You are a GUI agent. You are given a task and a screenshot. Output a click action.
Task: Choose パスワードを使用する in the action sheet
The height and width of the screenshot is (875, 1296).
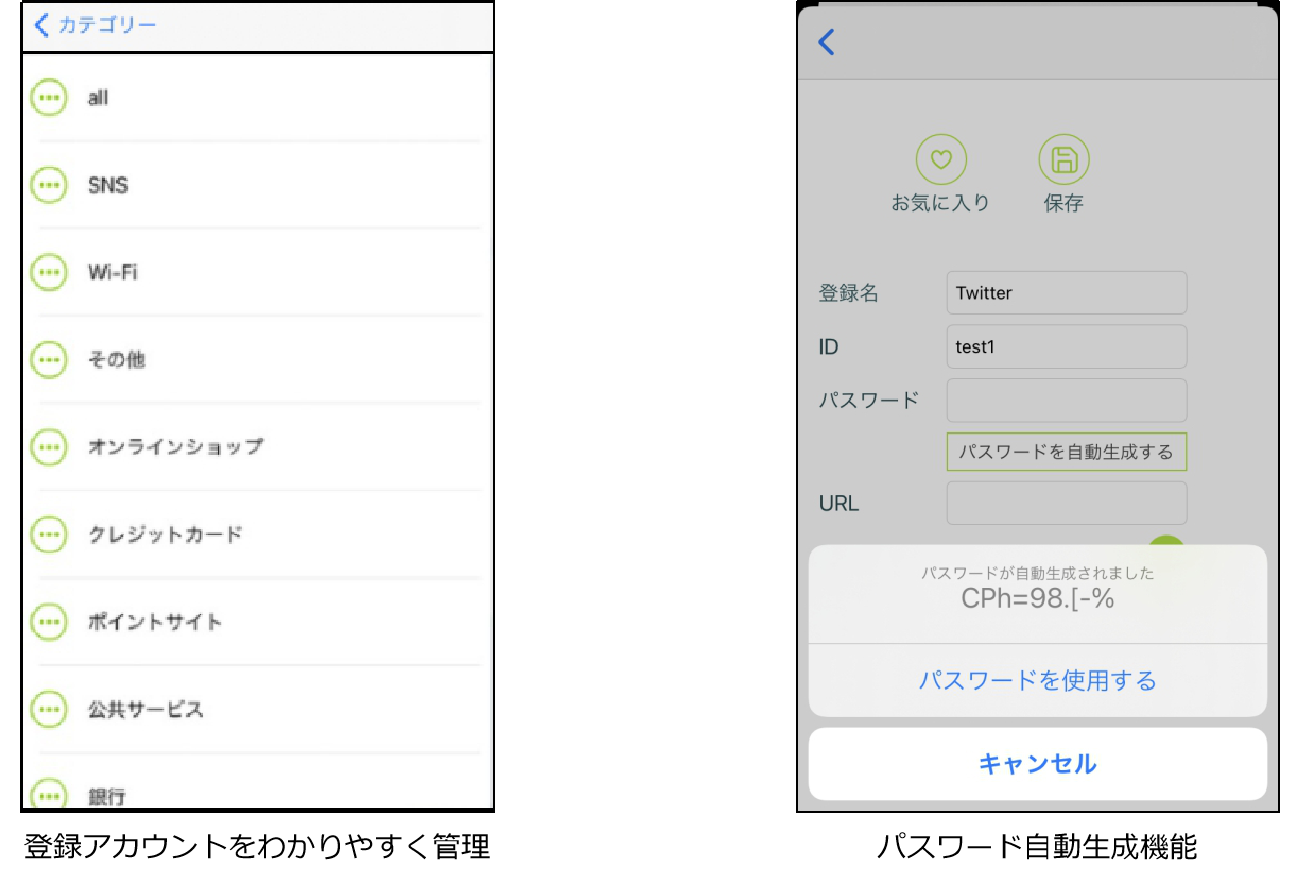[x=1038, y=681]
